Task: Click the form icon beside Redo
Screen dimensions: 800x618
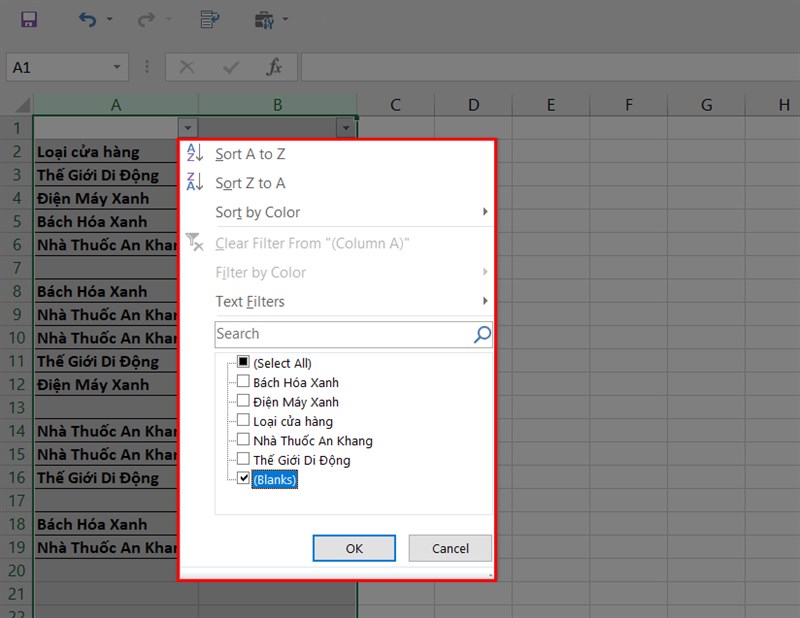Action: coord(209,19)
